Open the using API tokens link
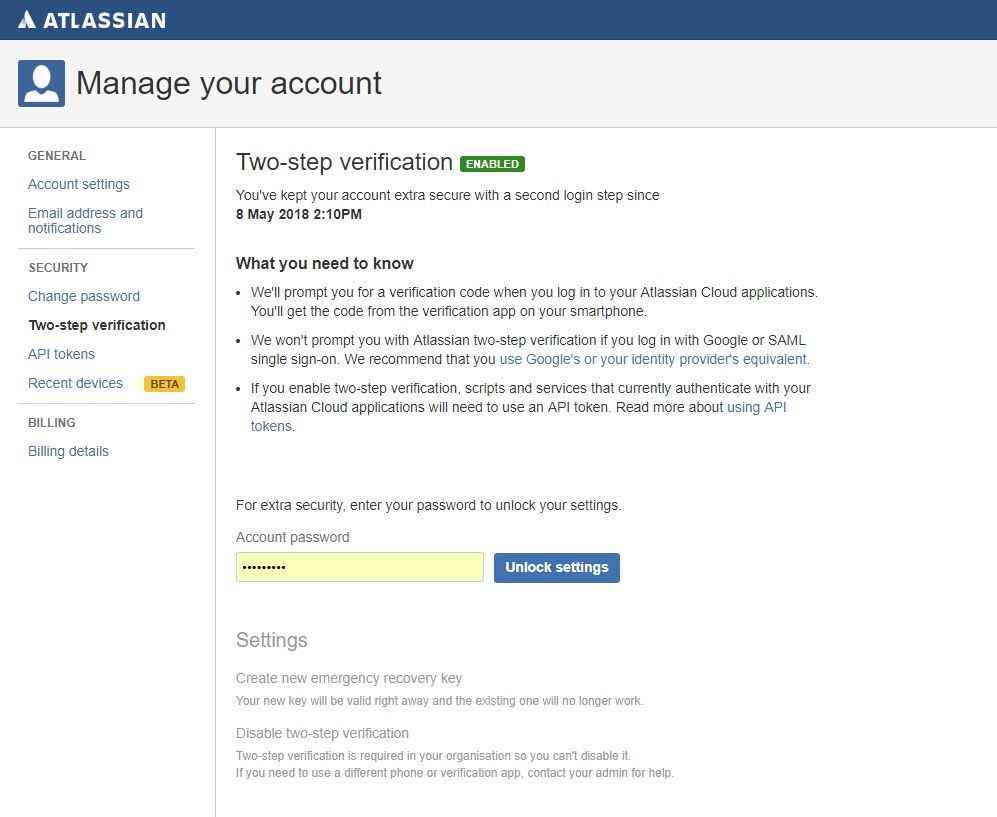 pyautogui.click(x=518, y=416)
